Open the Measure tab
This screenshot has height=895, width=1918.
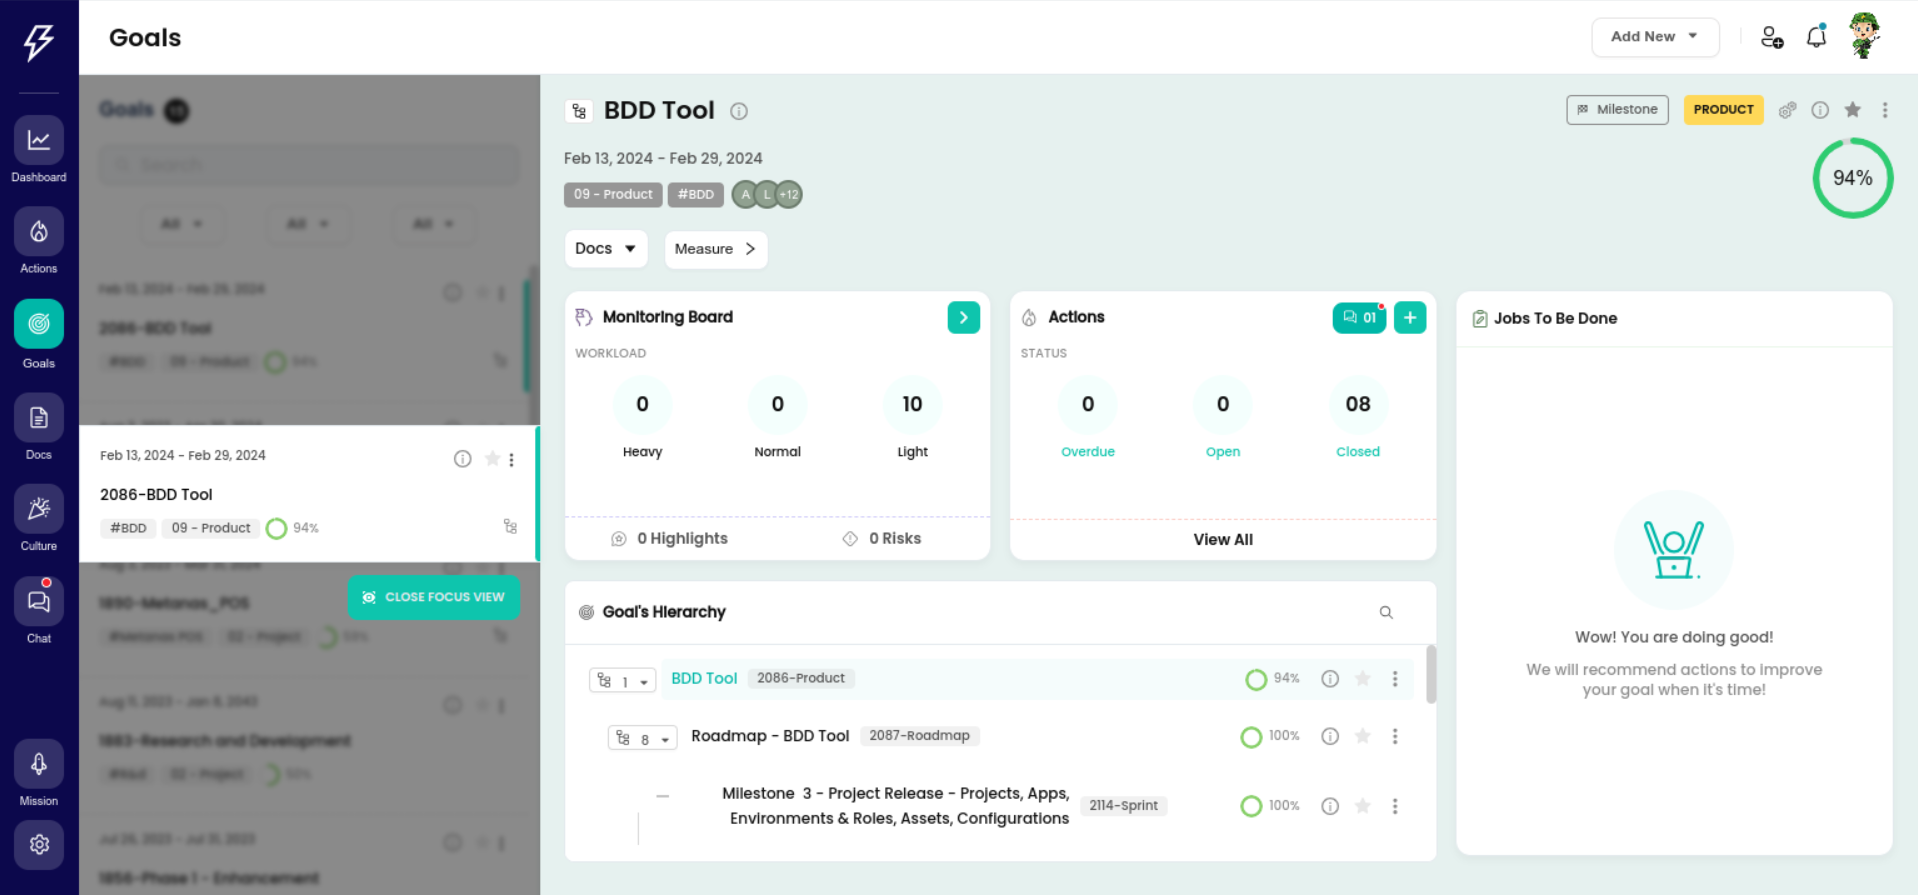(x=715, y=249)
